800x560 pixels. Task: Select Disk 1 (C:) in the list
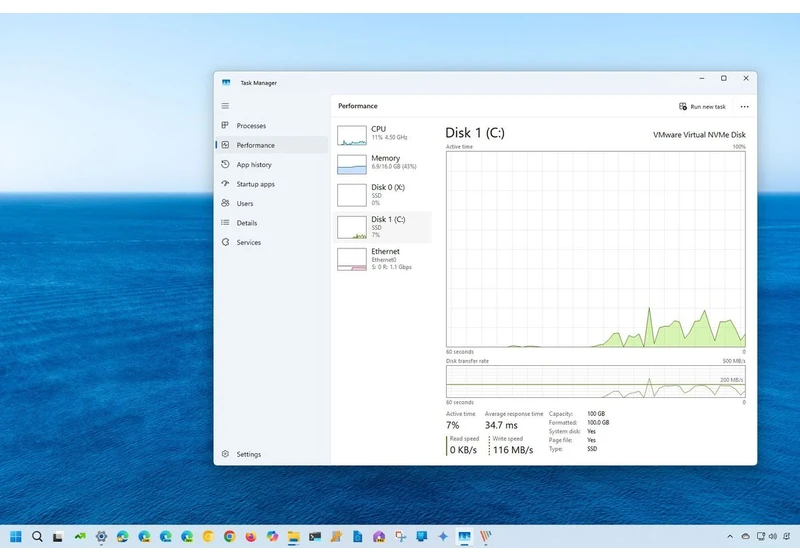(383, 227)
